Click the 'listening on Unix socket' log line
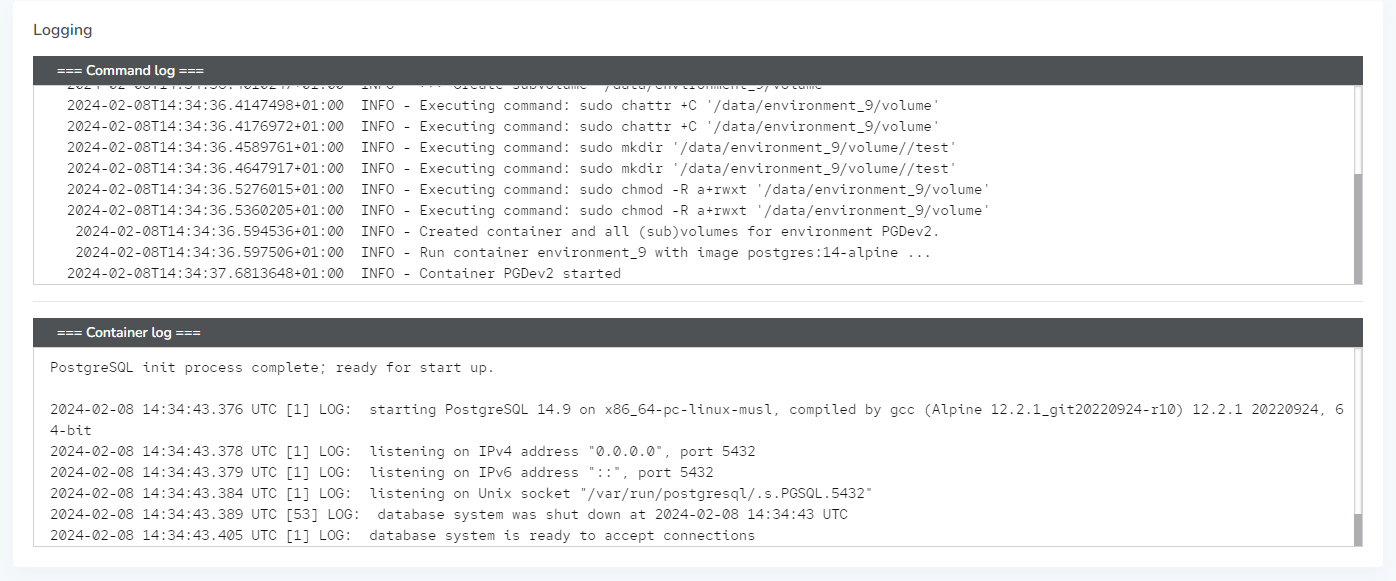The width and height of the screenshot is (1396, 581). click(461, 493)
